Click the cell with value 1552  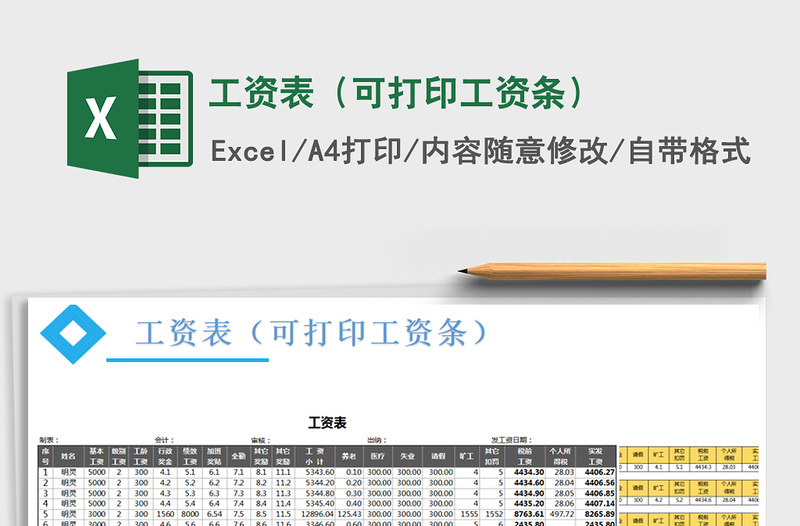(492, 514)
